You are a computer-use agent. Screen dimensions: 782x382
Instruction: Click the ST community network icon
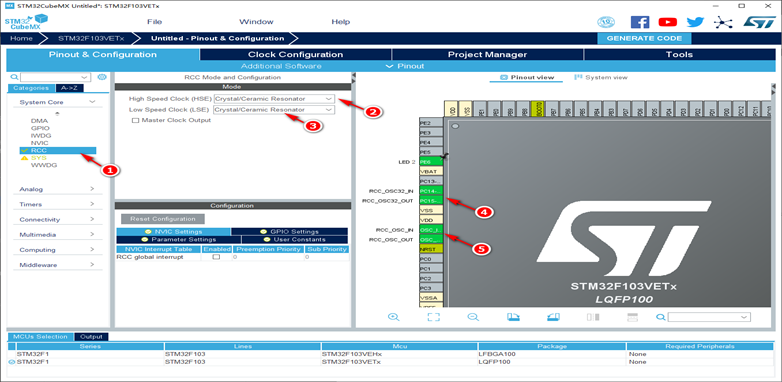pyautogui.click(x=722, y=22)
